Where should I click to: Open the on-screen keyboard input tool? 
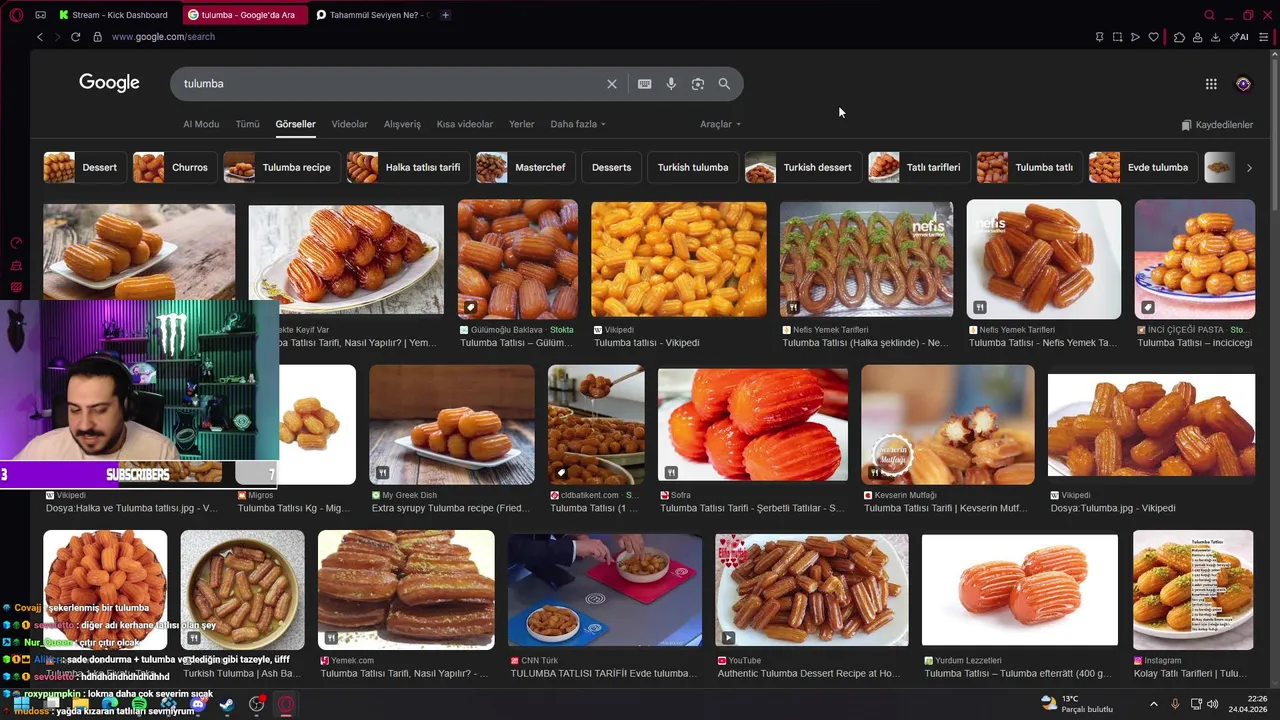pos(645,84)
